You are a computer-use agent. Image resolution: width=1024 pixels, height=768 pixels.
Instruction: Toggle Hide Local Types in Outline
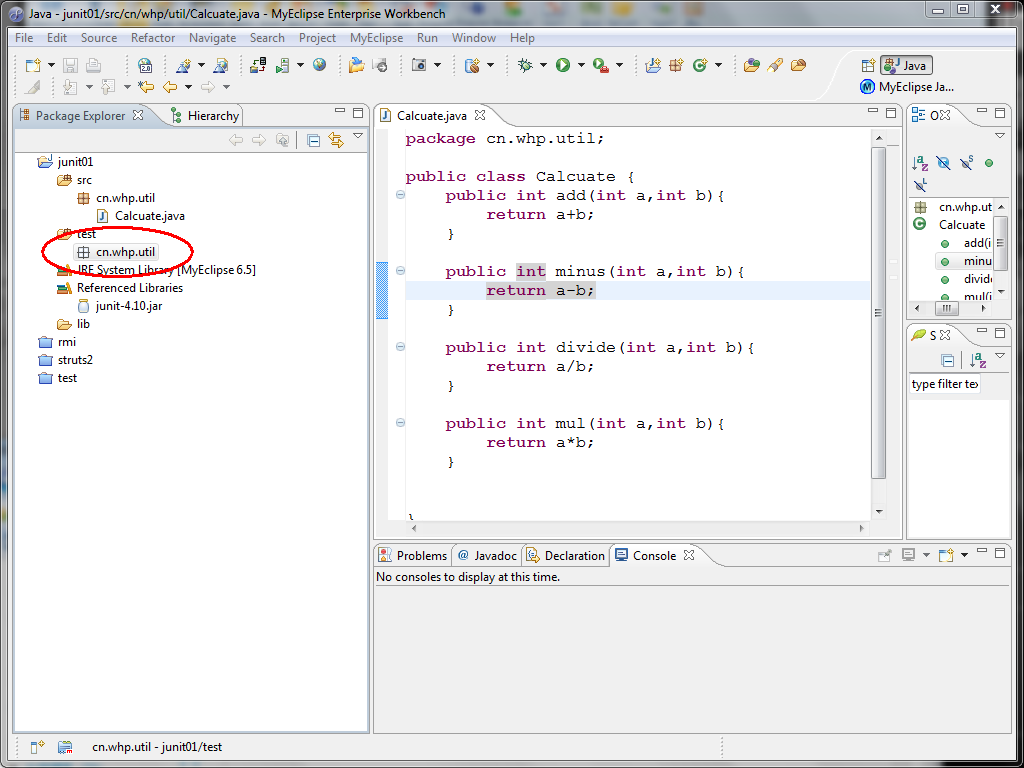(x=920, y=185)
